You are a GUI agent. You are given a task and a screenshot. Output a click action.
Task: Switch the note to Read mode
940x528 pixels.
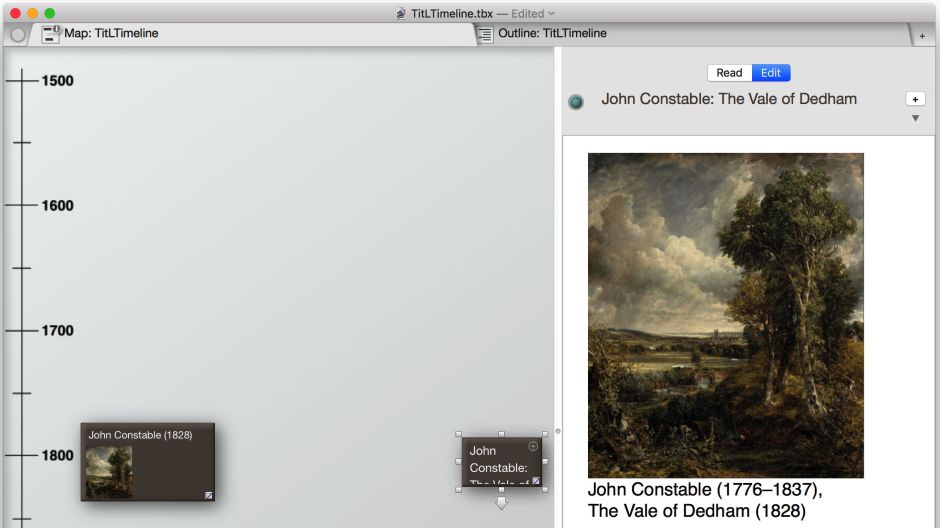729,73
